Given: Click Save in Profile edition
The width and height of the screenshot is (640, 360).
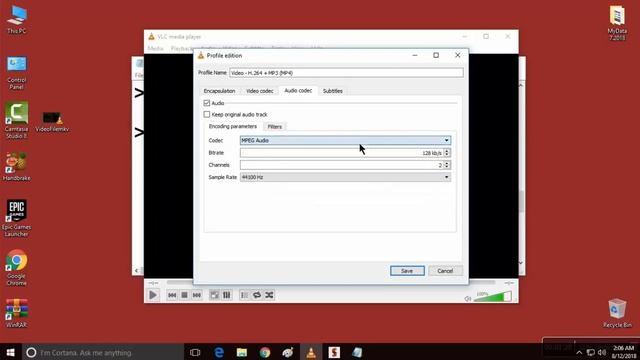Looking at the screenshot, I should (x=407, y=271).
